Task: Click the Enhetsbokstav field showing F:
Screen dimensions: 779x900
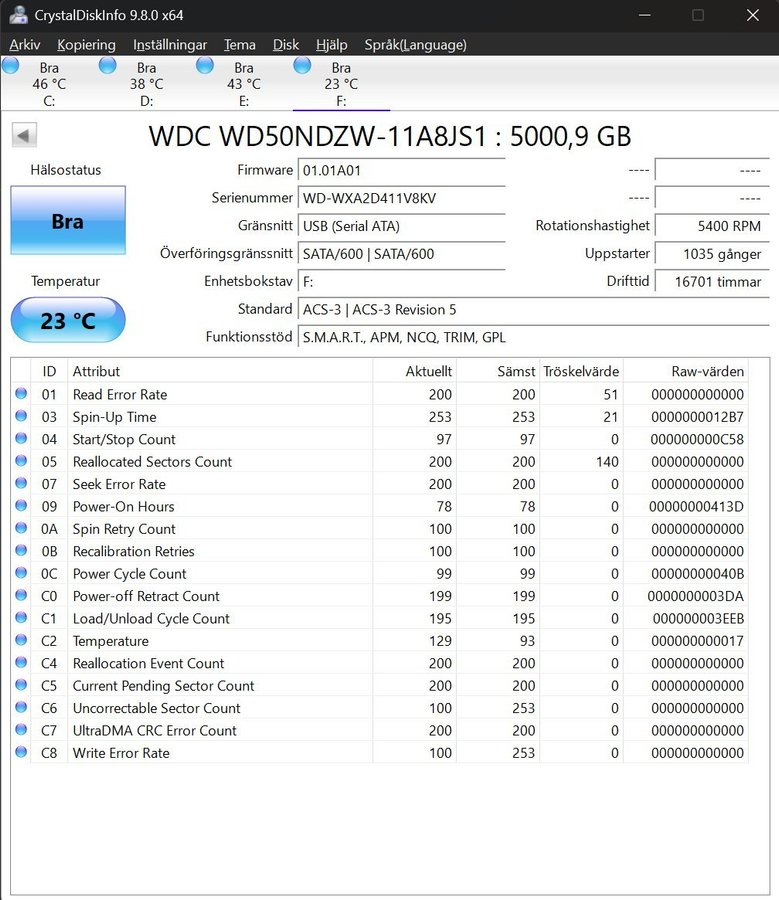Action: coord(401,282)
